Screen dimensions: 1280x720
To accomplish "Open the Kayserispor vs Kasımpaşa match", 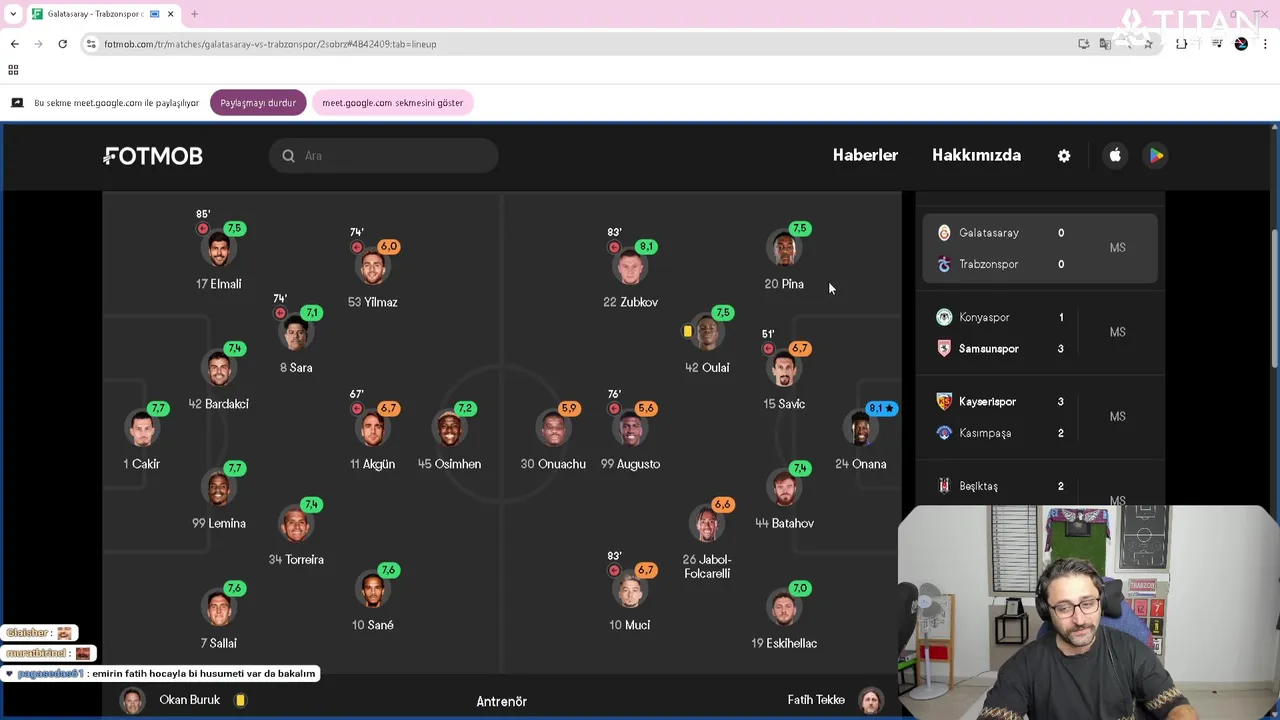I will tap(1040, 417).
